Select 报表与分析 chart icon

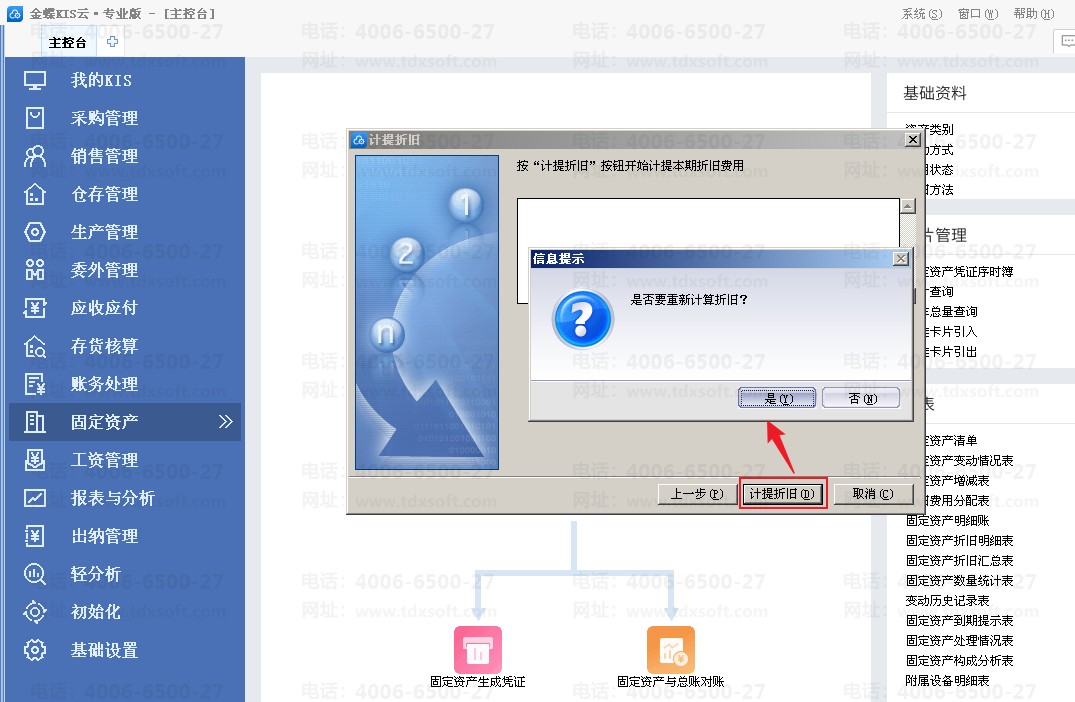pos(35,498)
